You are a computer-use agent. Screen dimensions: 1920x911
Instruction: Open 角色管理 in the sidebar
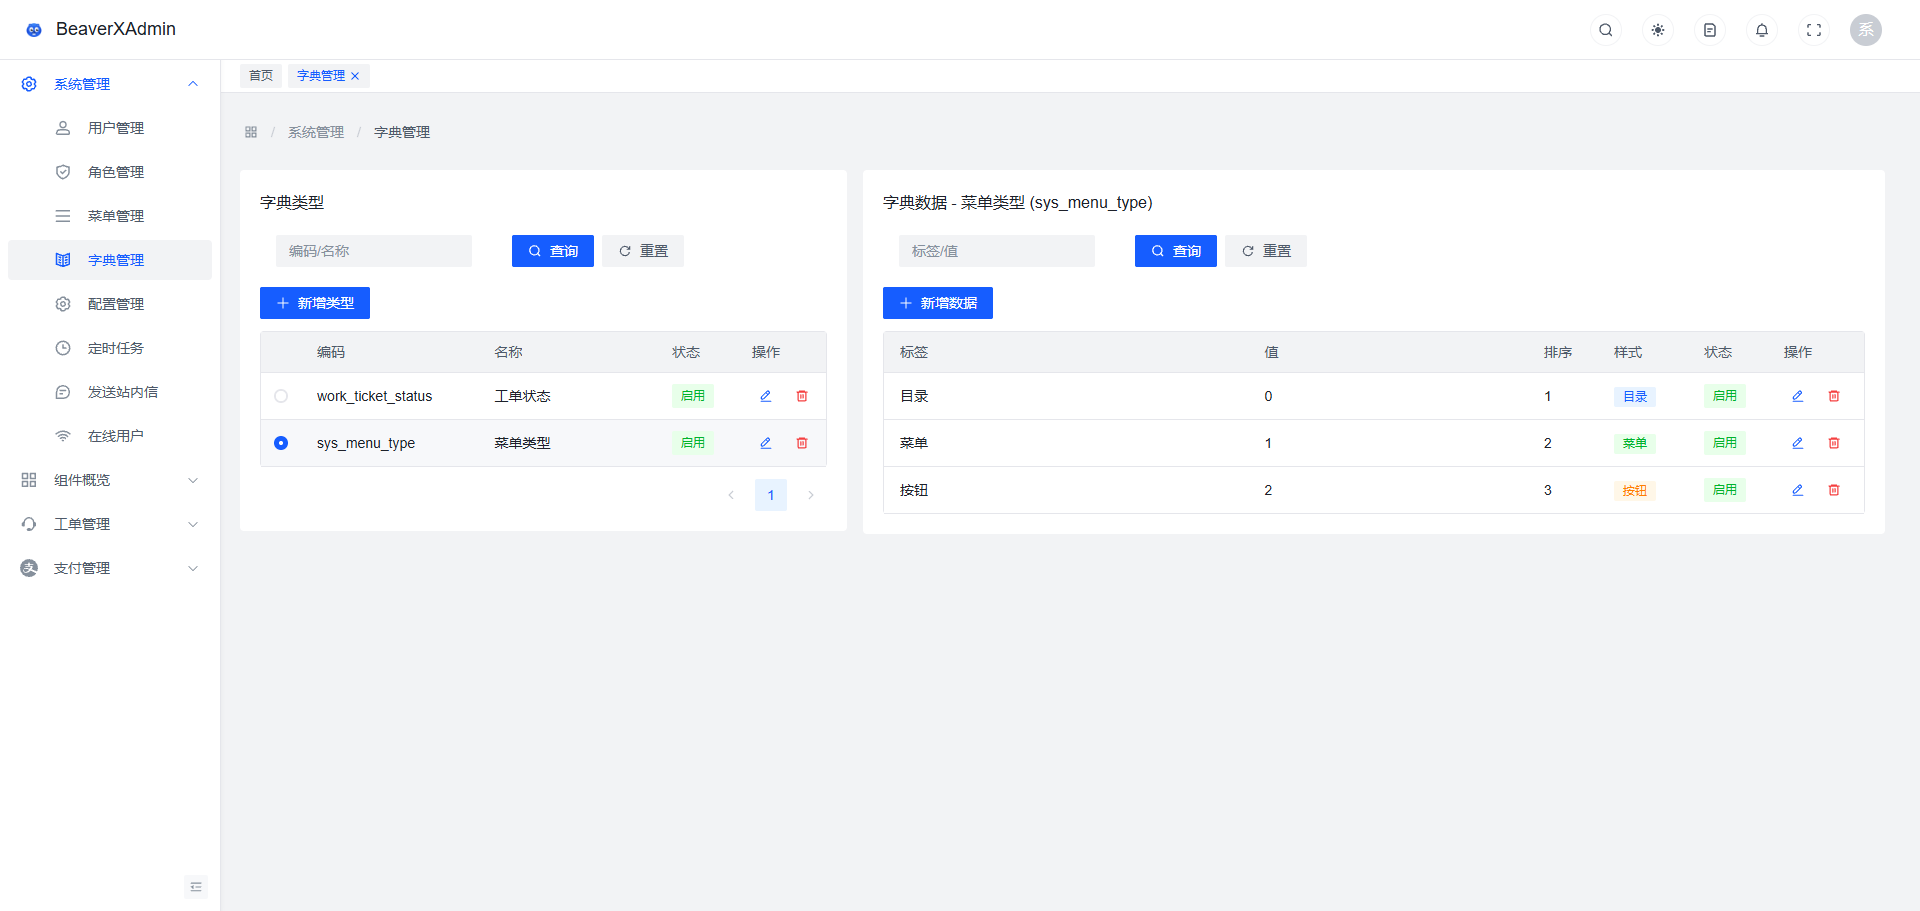[110, 172]
